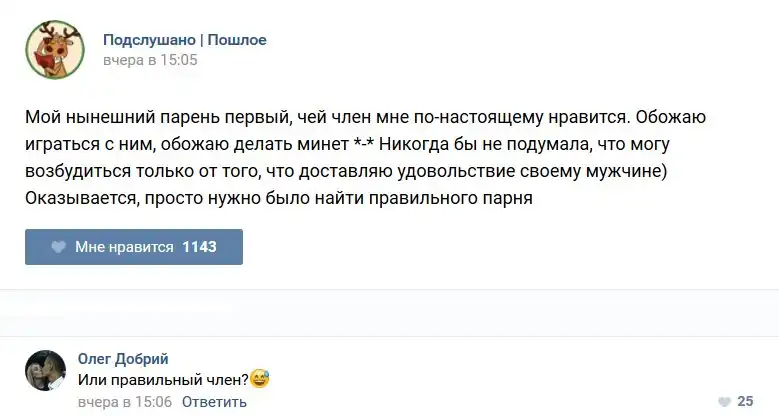Click the "Мне нравится" label text
This screenshot has width=779, height=417.
pos(125,247)
